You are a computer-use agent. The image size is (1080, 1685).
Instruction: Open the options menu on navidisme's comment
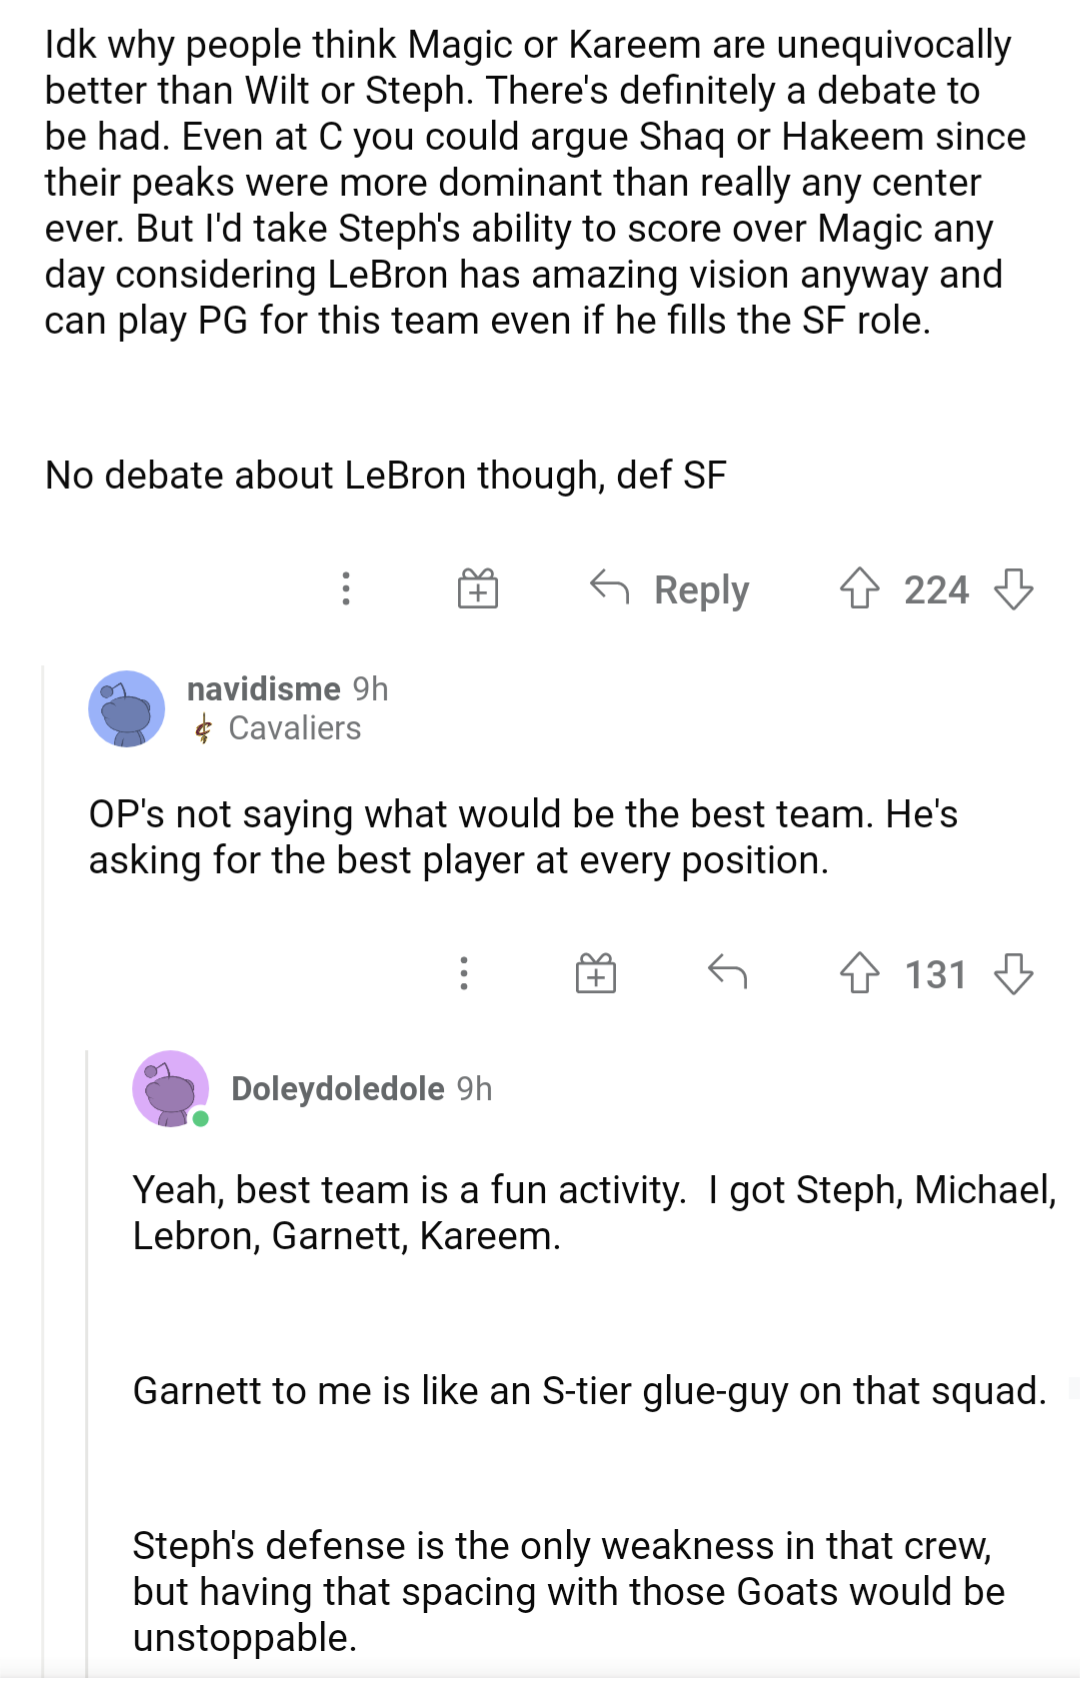click(x=463, y=973)
